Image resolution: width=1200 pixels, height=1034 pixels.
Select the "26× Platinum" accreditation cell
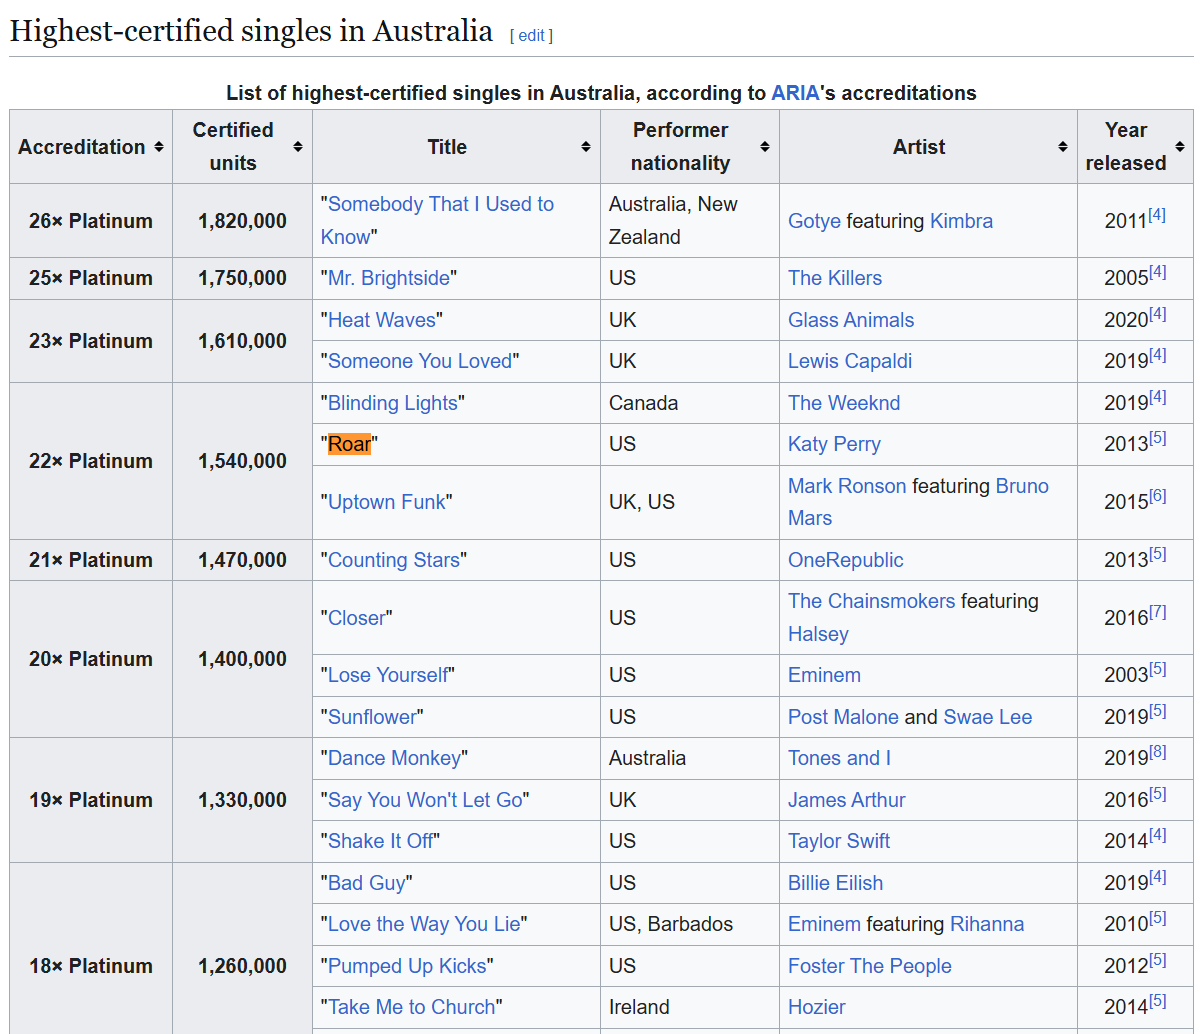[91, 221]
